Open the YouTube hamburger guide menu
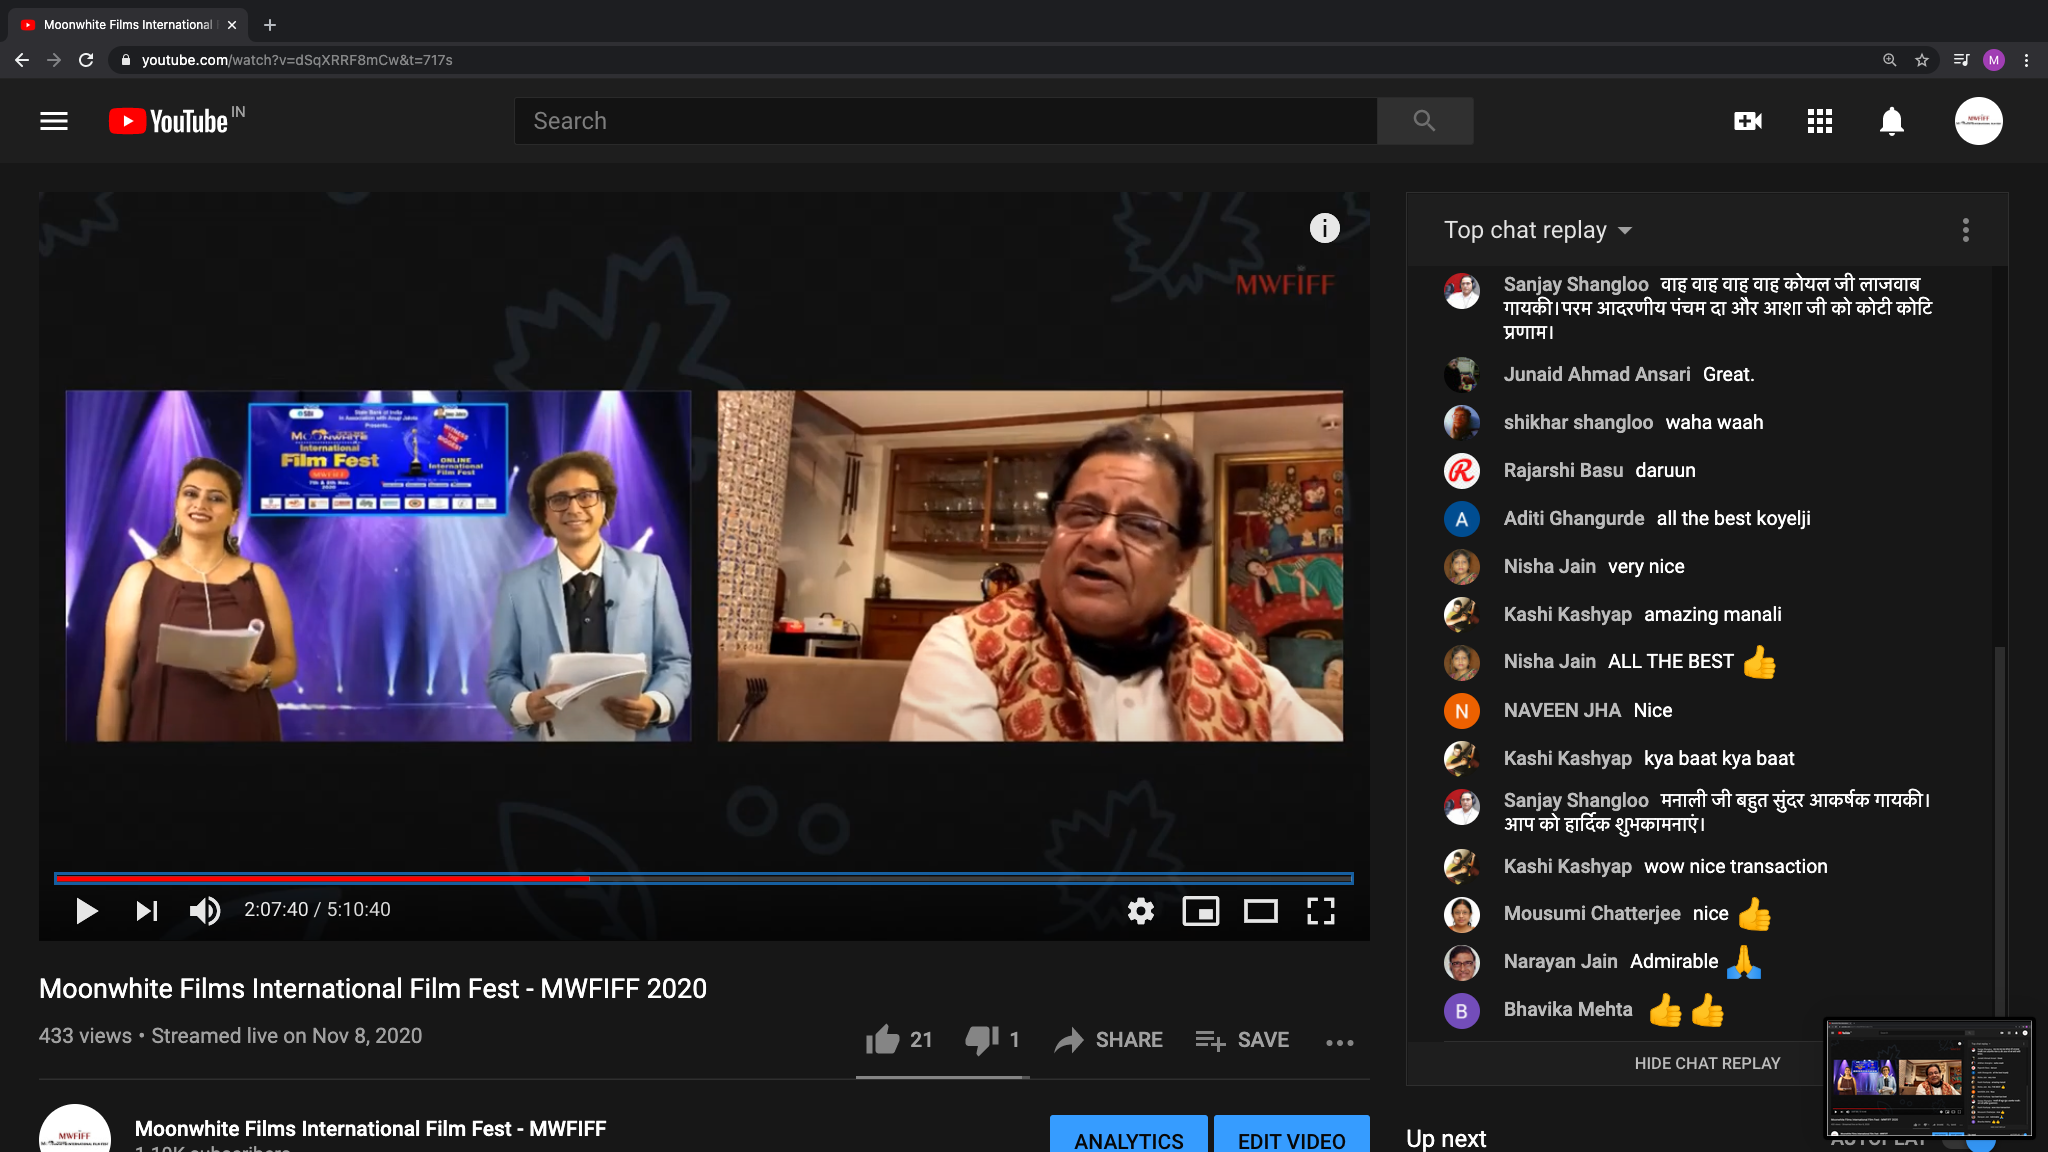Viewport: 2048px width, 1152px height. tap(54, 121)
